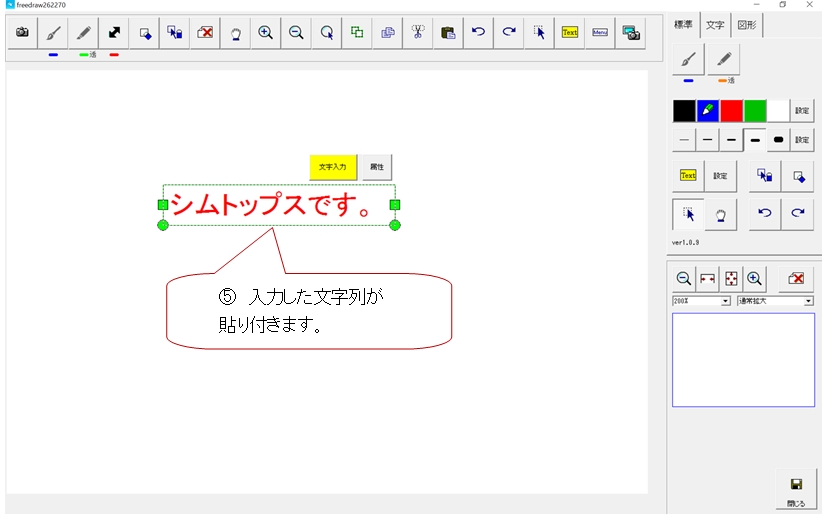Click redo arrow in the side panel
This screenshot has height=519, width=830.
(798, 213)
